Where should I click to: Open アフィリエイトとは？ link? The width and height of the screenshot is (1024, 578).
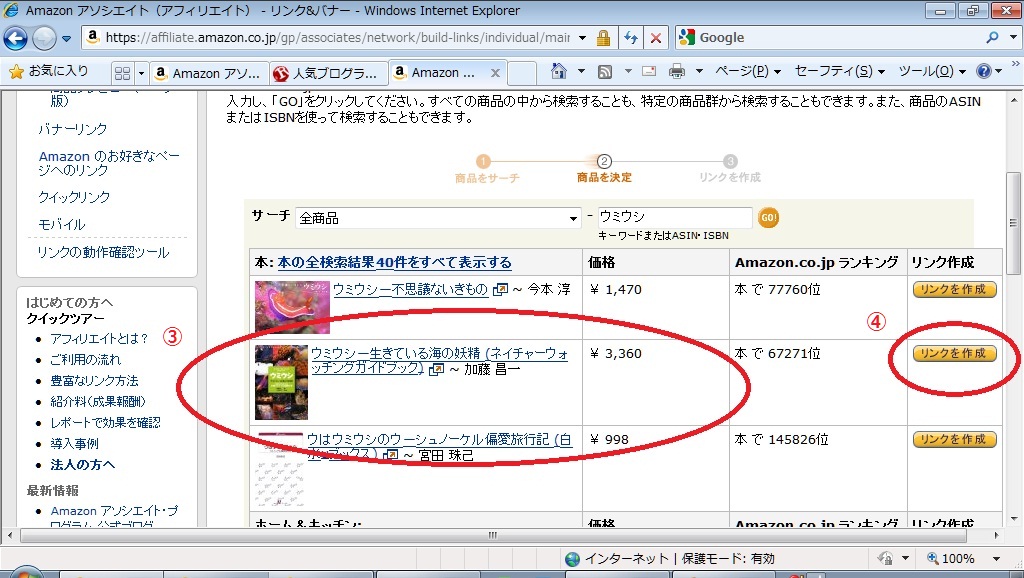pos(99,338)
